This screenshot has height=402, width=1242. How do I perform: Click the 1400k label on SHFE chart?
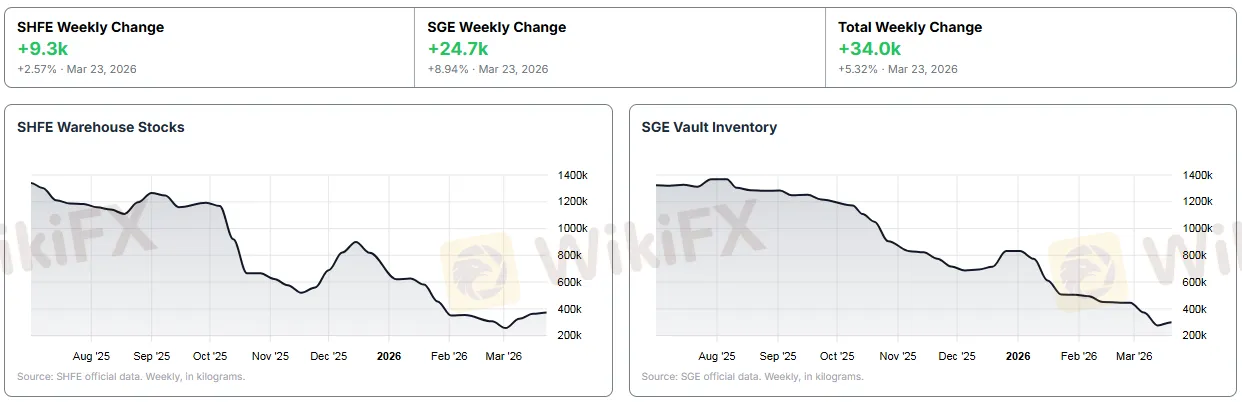coord(572,175)
